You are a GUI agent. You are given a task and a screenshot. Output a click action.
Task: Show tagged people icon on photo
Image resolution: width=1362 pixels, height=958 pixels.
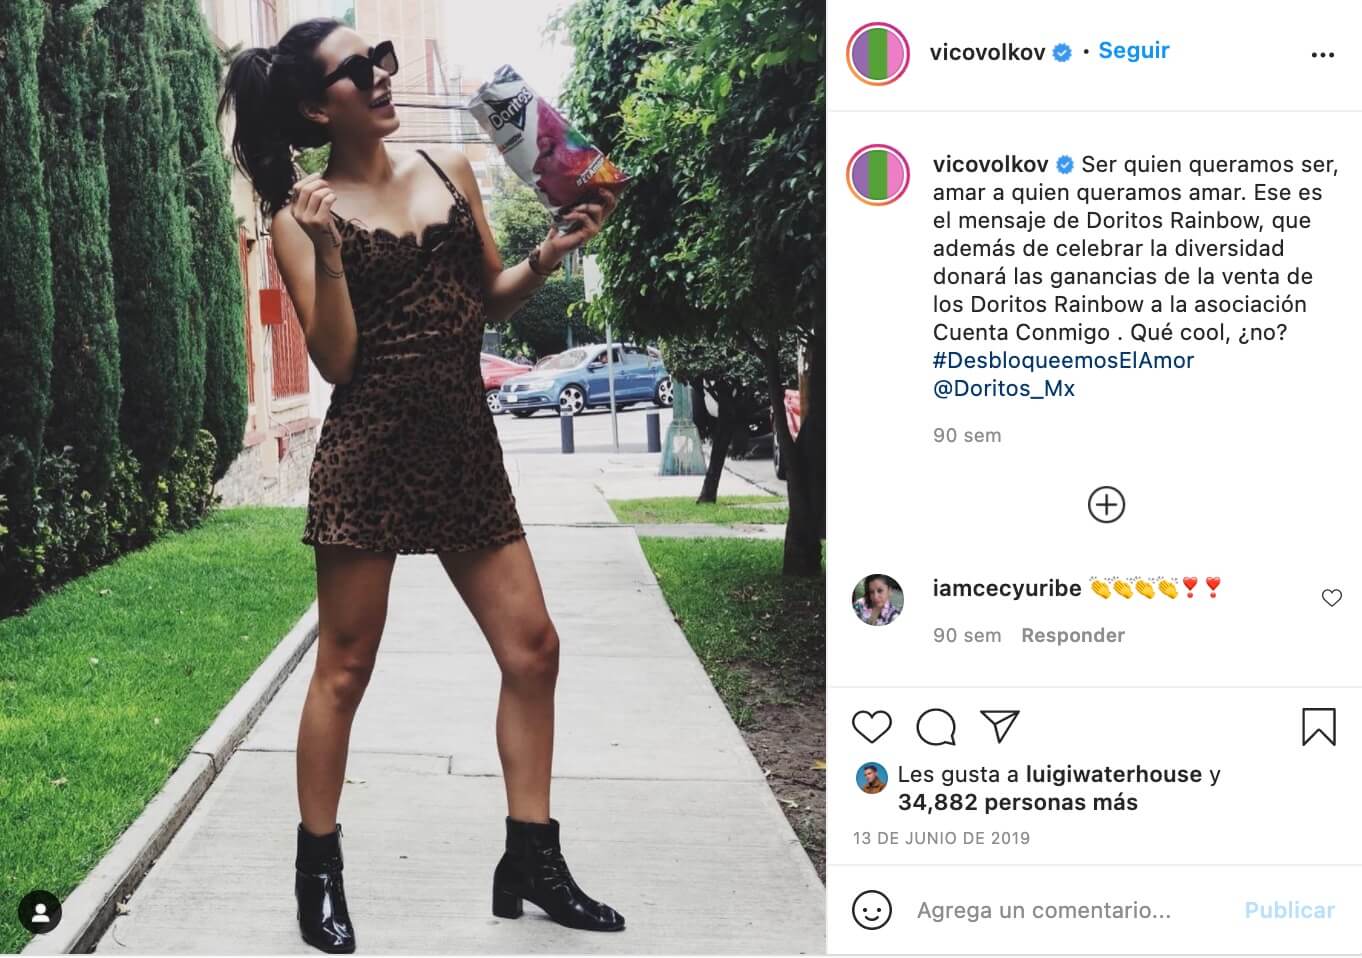[x=40, y=912]
